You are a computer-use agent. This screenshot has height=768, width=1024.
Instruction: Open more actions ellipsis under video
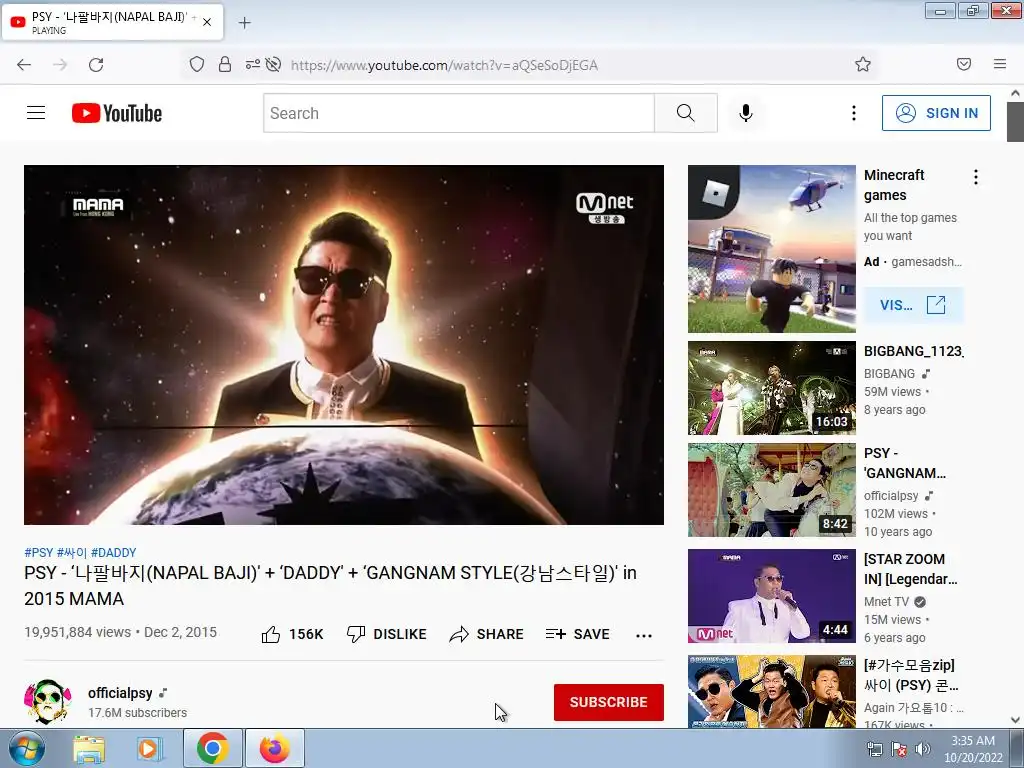[x=644, y=635]
